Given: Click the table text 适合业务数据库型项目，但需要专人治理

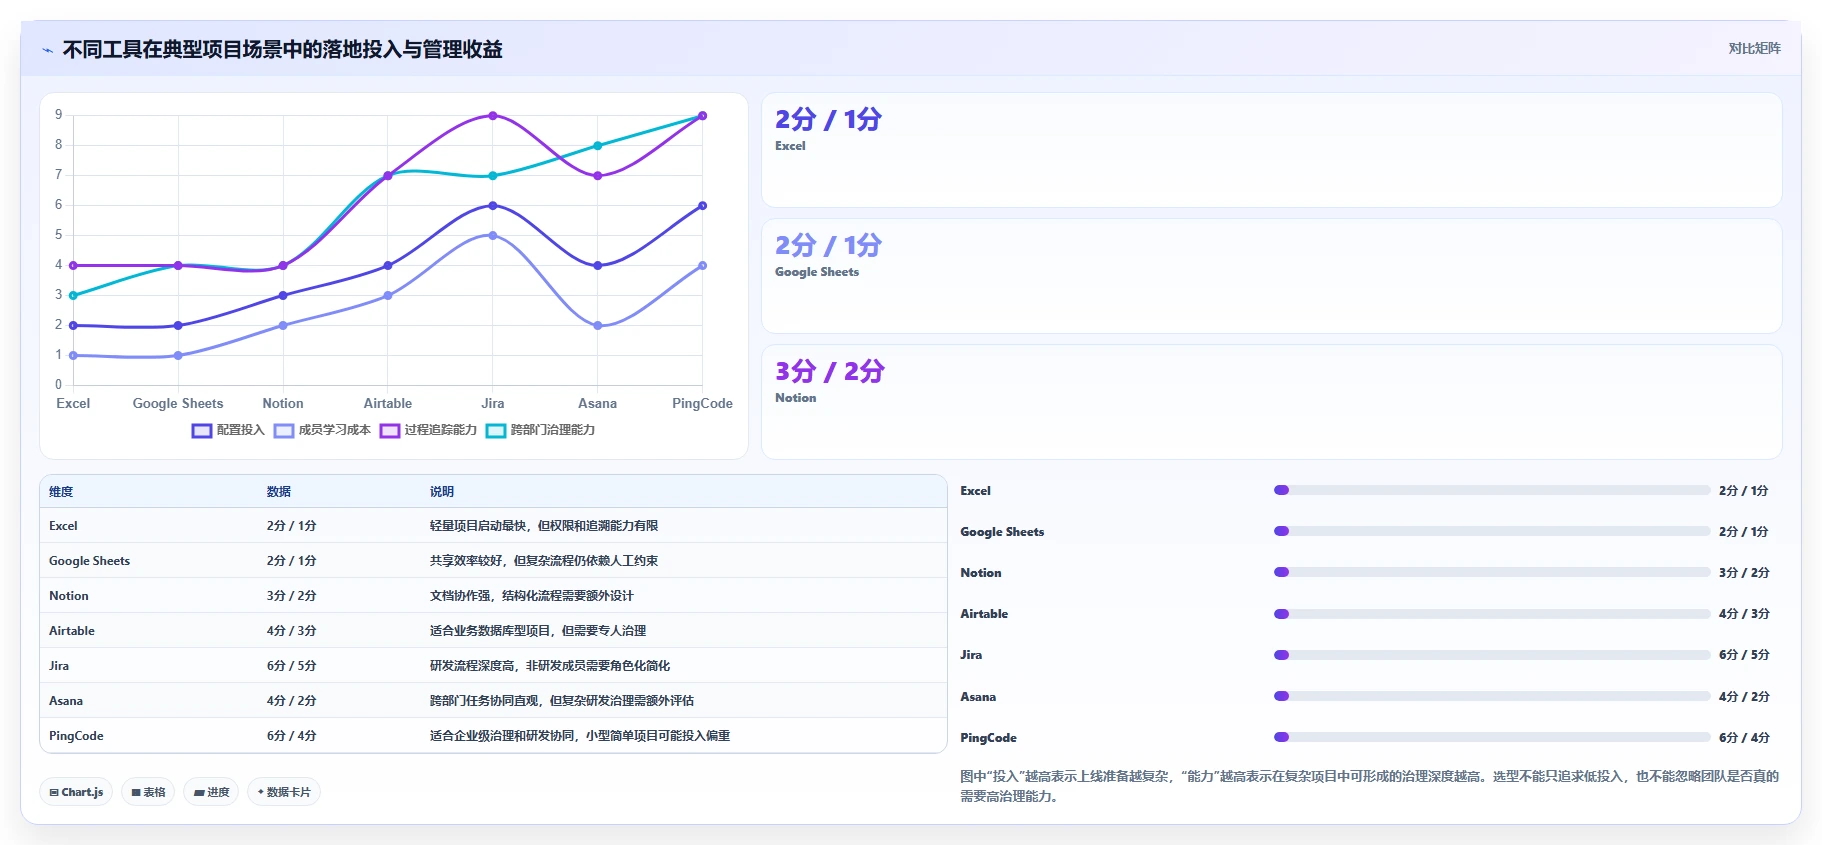Looking at the screenshot, I should pyautogui.click(x=538, y=631).
